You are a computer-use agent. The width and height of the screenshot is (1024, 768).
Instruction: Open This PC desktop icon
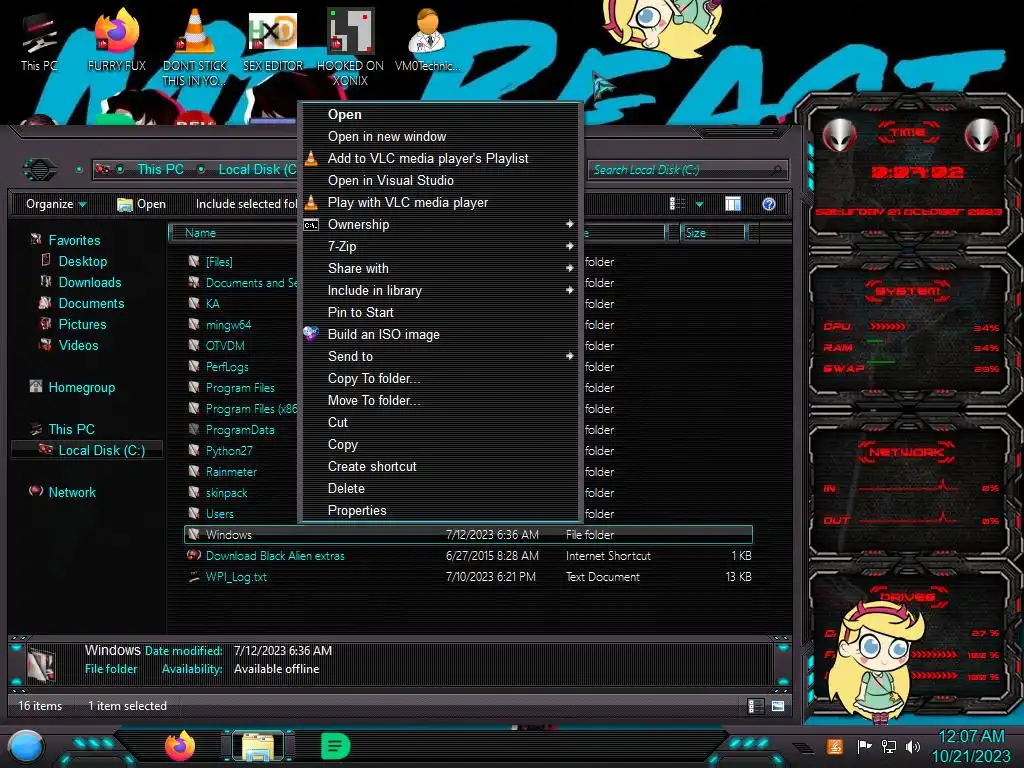click(39, 40)
